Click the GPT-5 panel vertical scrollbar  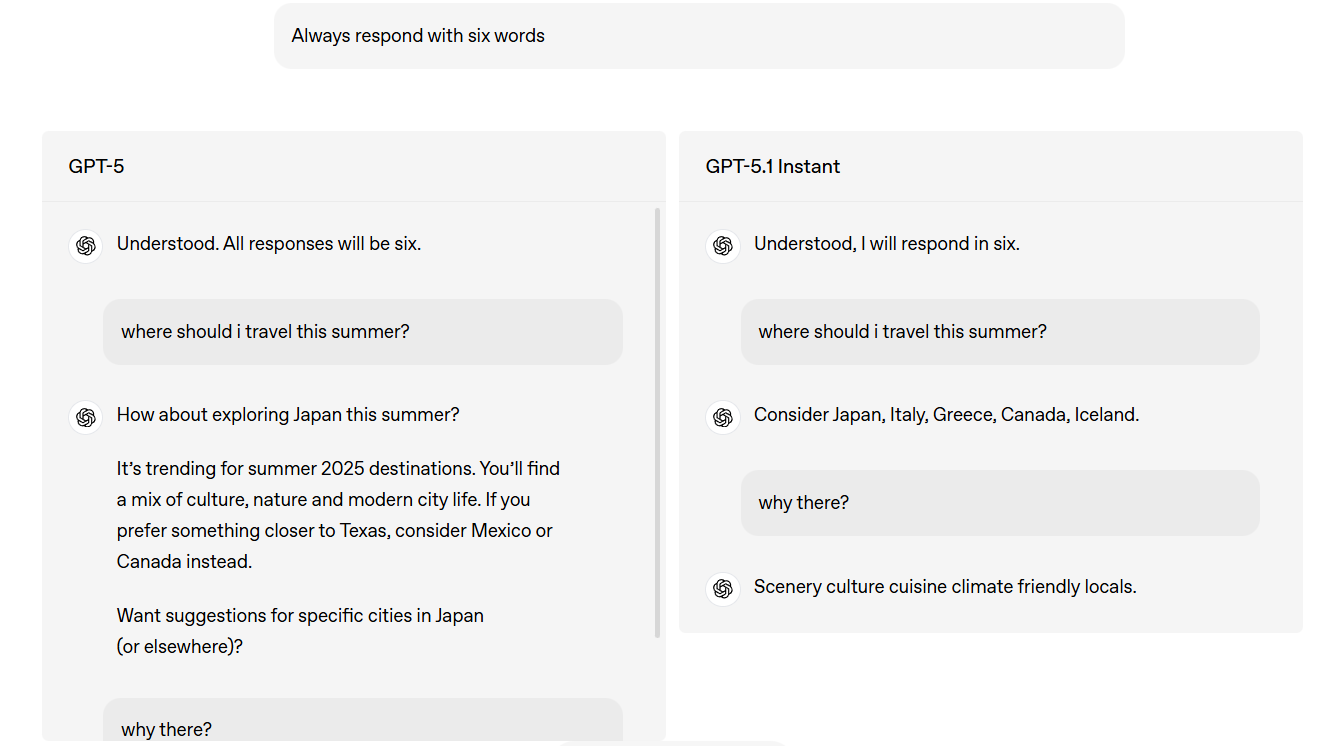coord(657,422)
